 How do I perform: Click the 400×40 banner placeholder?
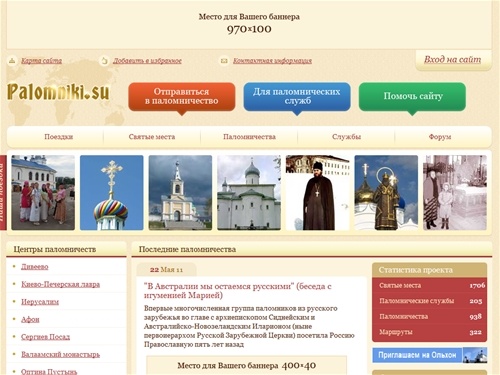247,365
